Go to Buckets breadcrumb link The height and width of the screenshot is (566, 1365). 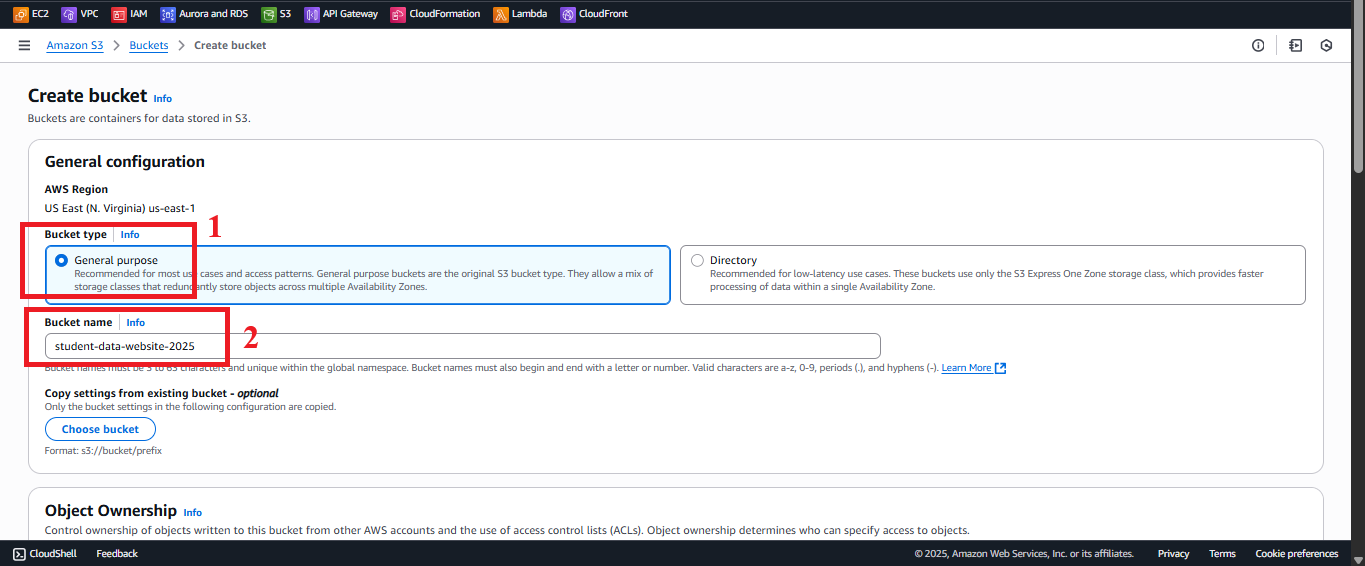click(149, 45)
